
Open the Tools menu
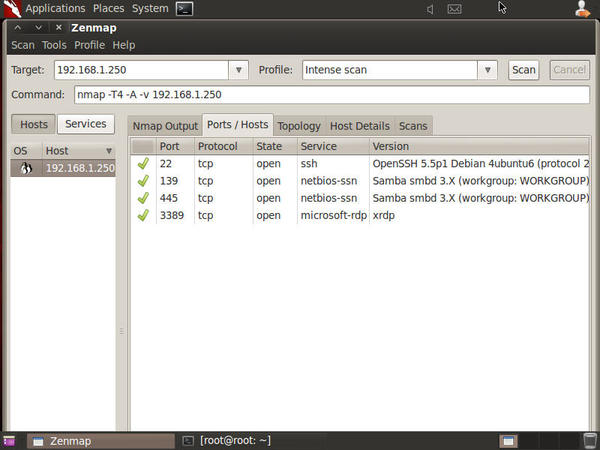click(54, 45)
